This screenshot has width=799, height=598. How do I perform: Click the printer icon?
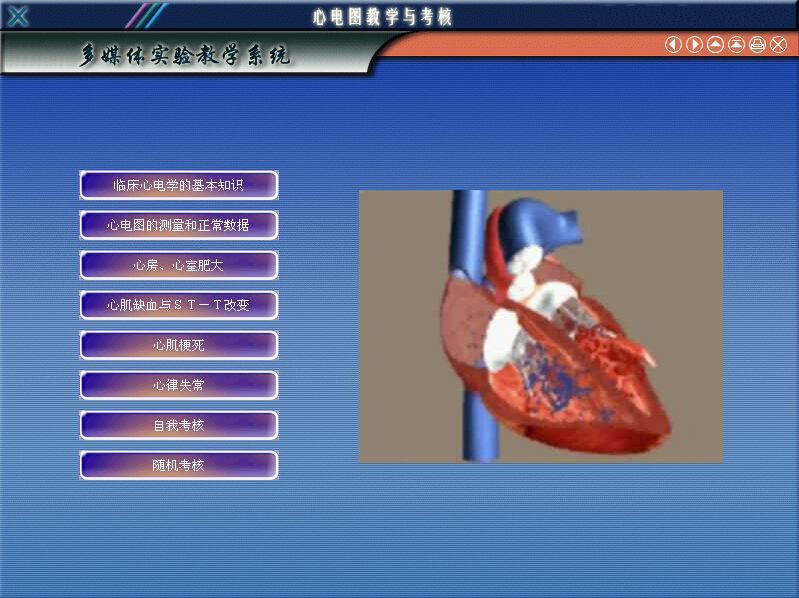(x=757, y=45)
